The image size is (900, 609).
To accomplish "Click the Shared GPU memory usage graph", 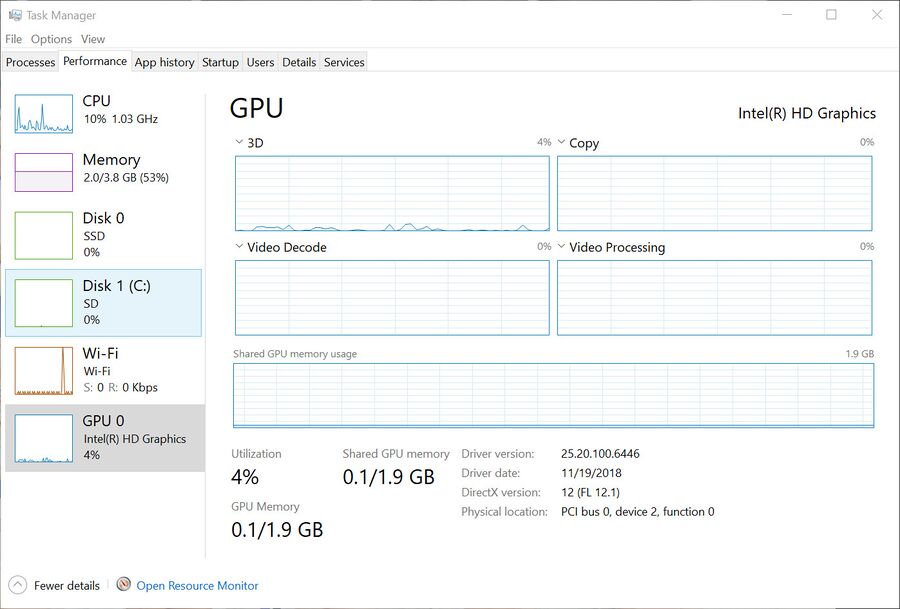I will 553,396.
